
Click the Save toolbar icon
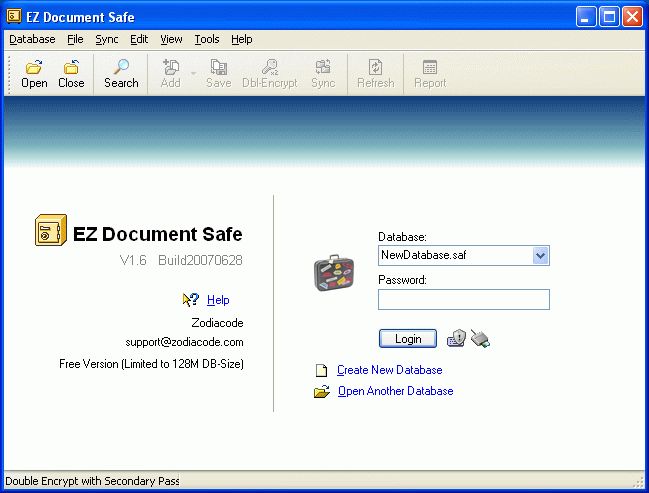pos(219,67)
